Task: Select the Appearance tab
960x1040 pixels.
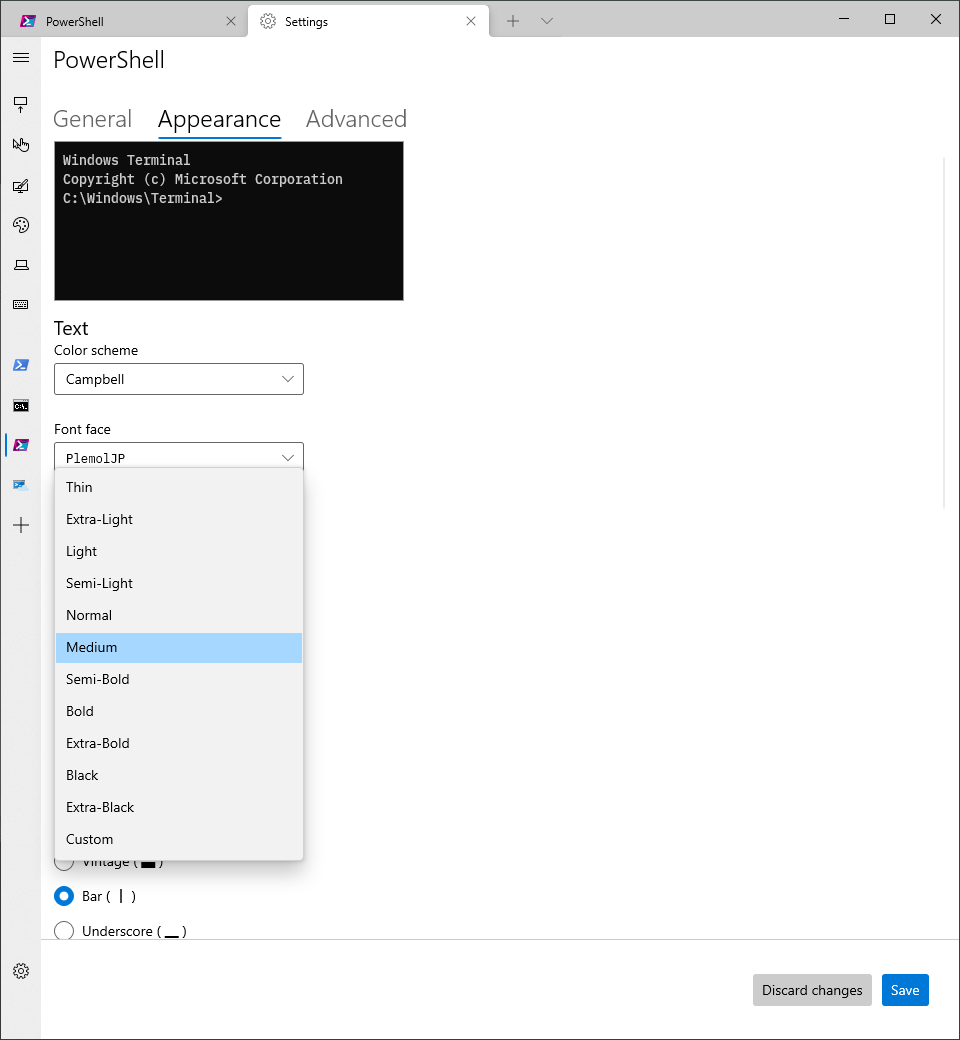Action: (x=220, y=119)
